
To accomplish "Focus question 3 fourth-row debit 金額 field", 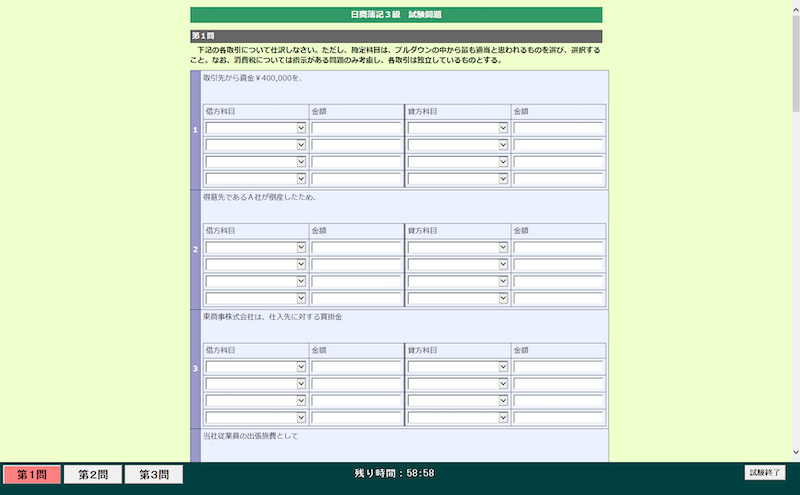I will pyautogui.click(x=357, y=417).
